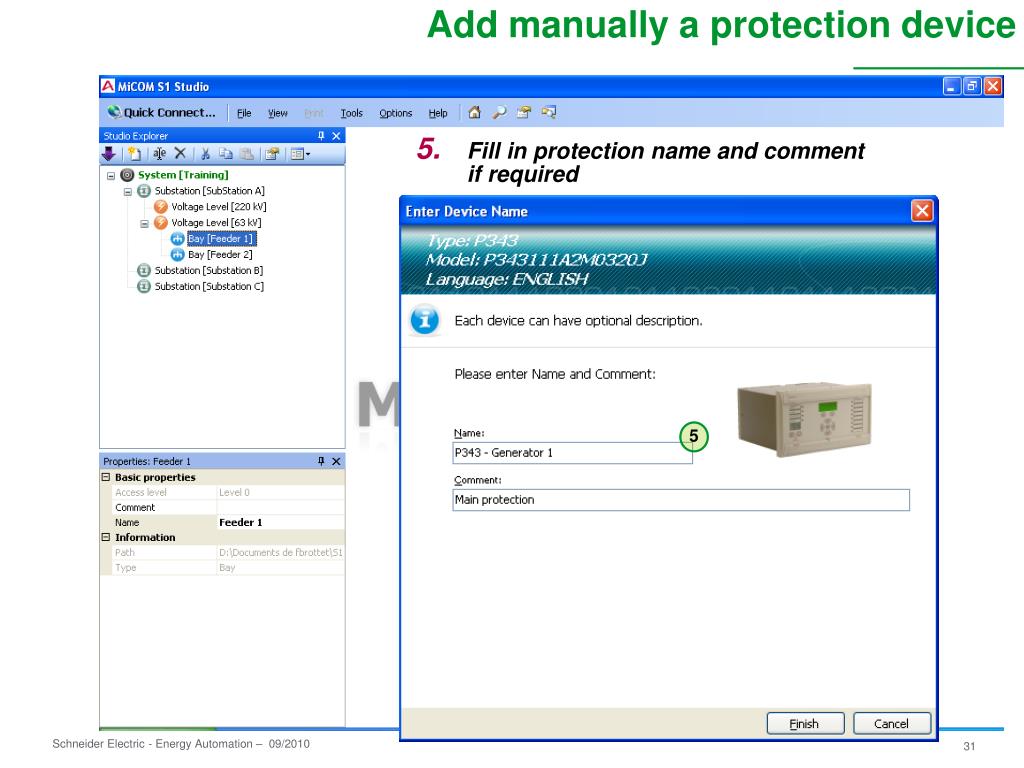The image size is (1024, 768).
Task: Click the relay device thumbnail image
Action: pos(804,419)
